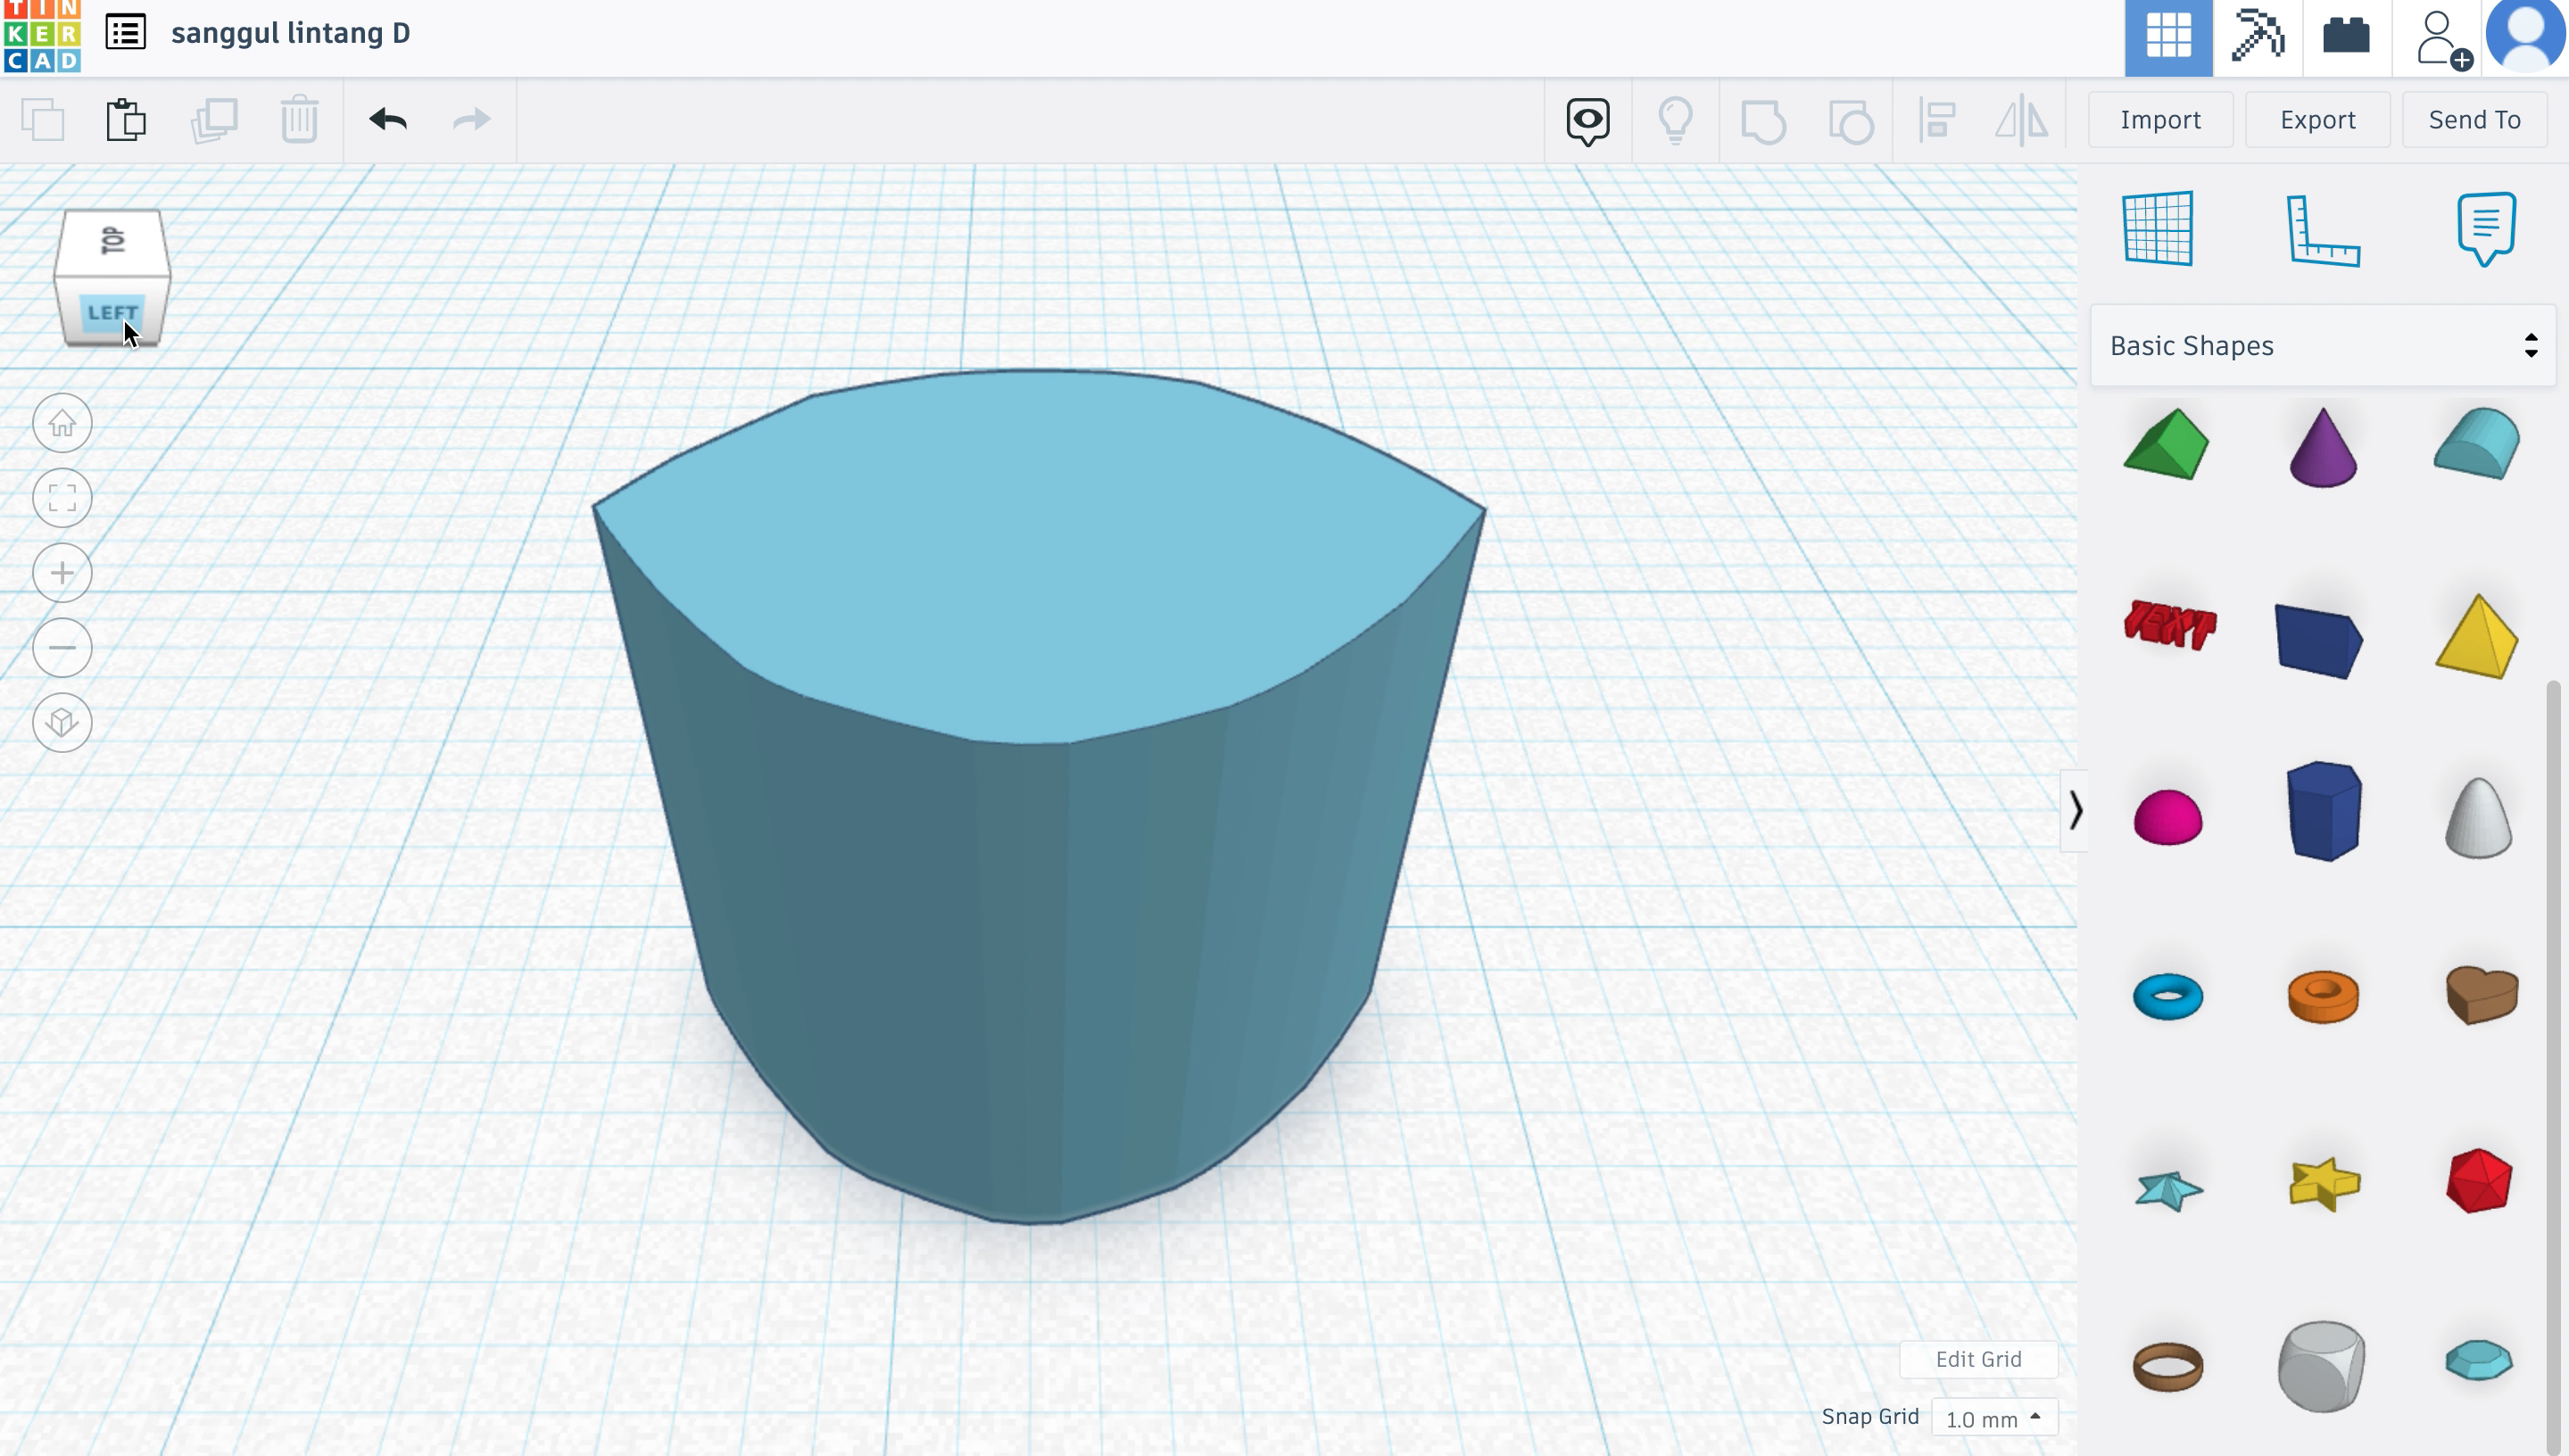This screenshot has width=2569, height=1456.
Task: Pick the magenta Half Sphere shape
Action: [x=2167, y=817]
